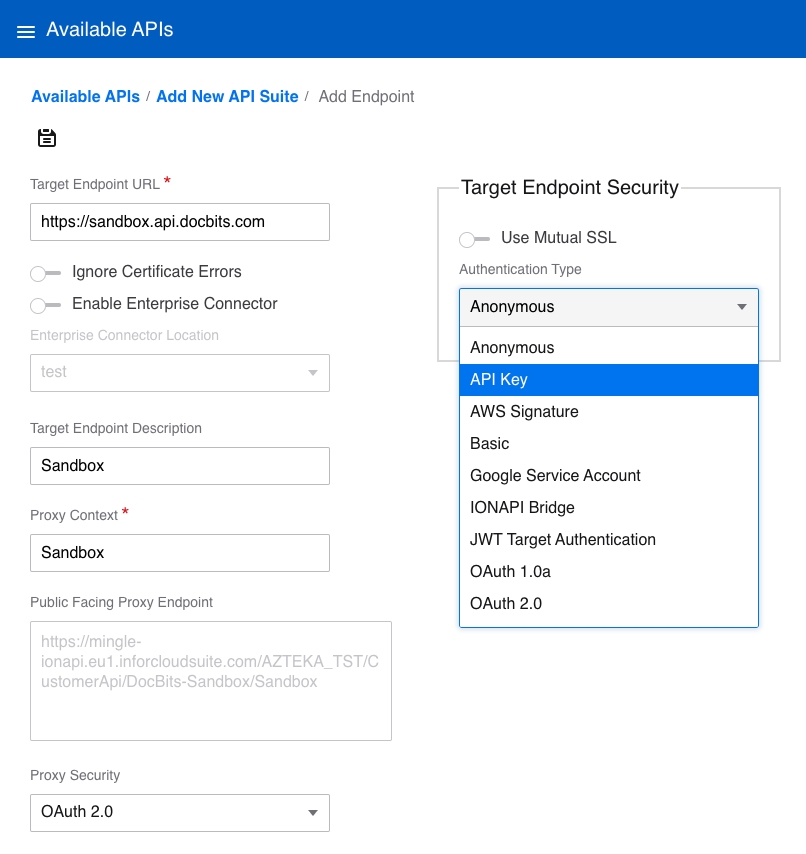Choose AWS Signature from the list
Viewport: 806px width, 854px height.
point(608,412)
